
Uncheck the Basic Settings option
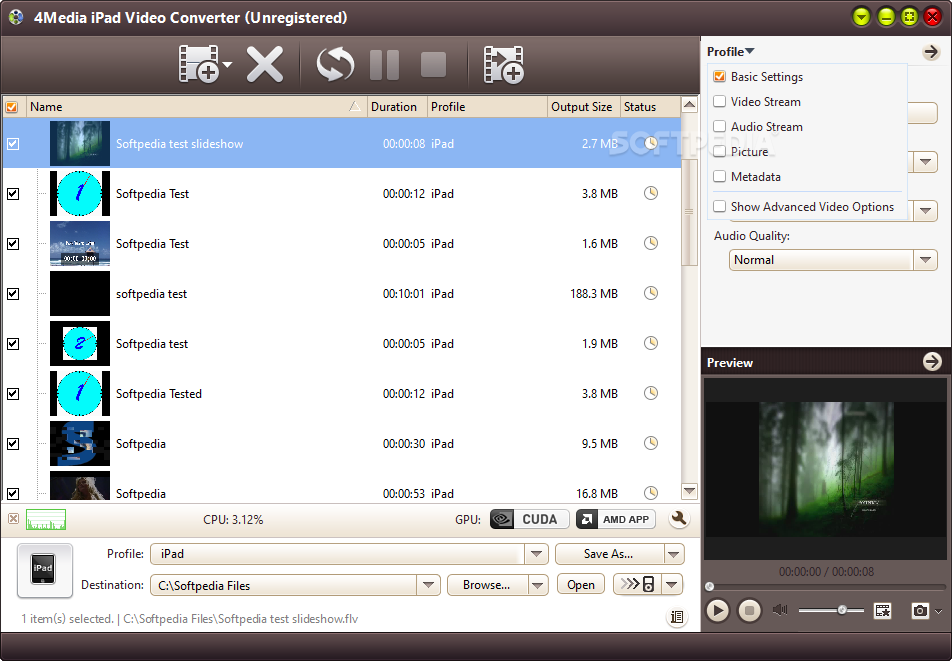[x=719, y=76]
